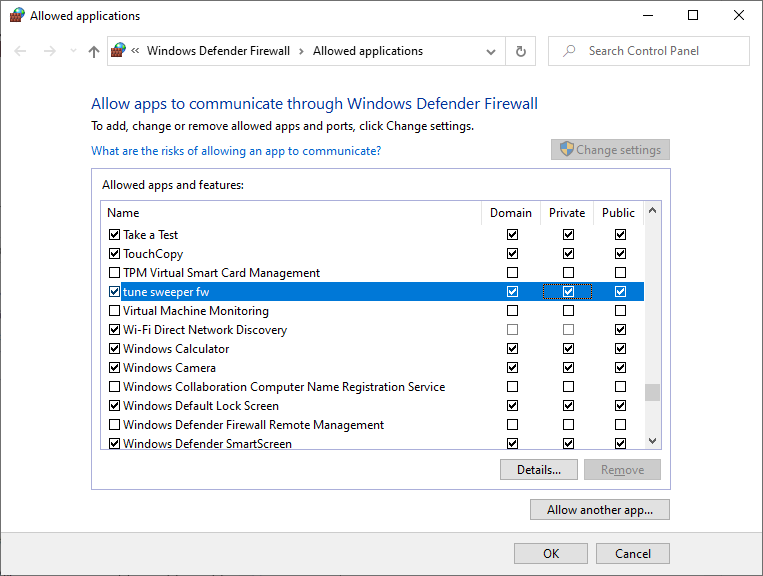Image resolution: width=763 pixels, height=576 pixels.
Task: Uncheck Windows Default Lock Screen Public checkbox
Action: click(x=620, y=405)
